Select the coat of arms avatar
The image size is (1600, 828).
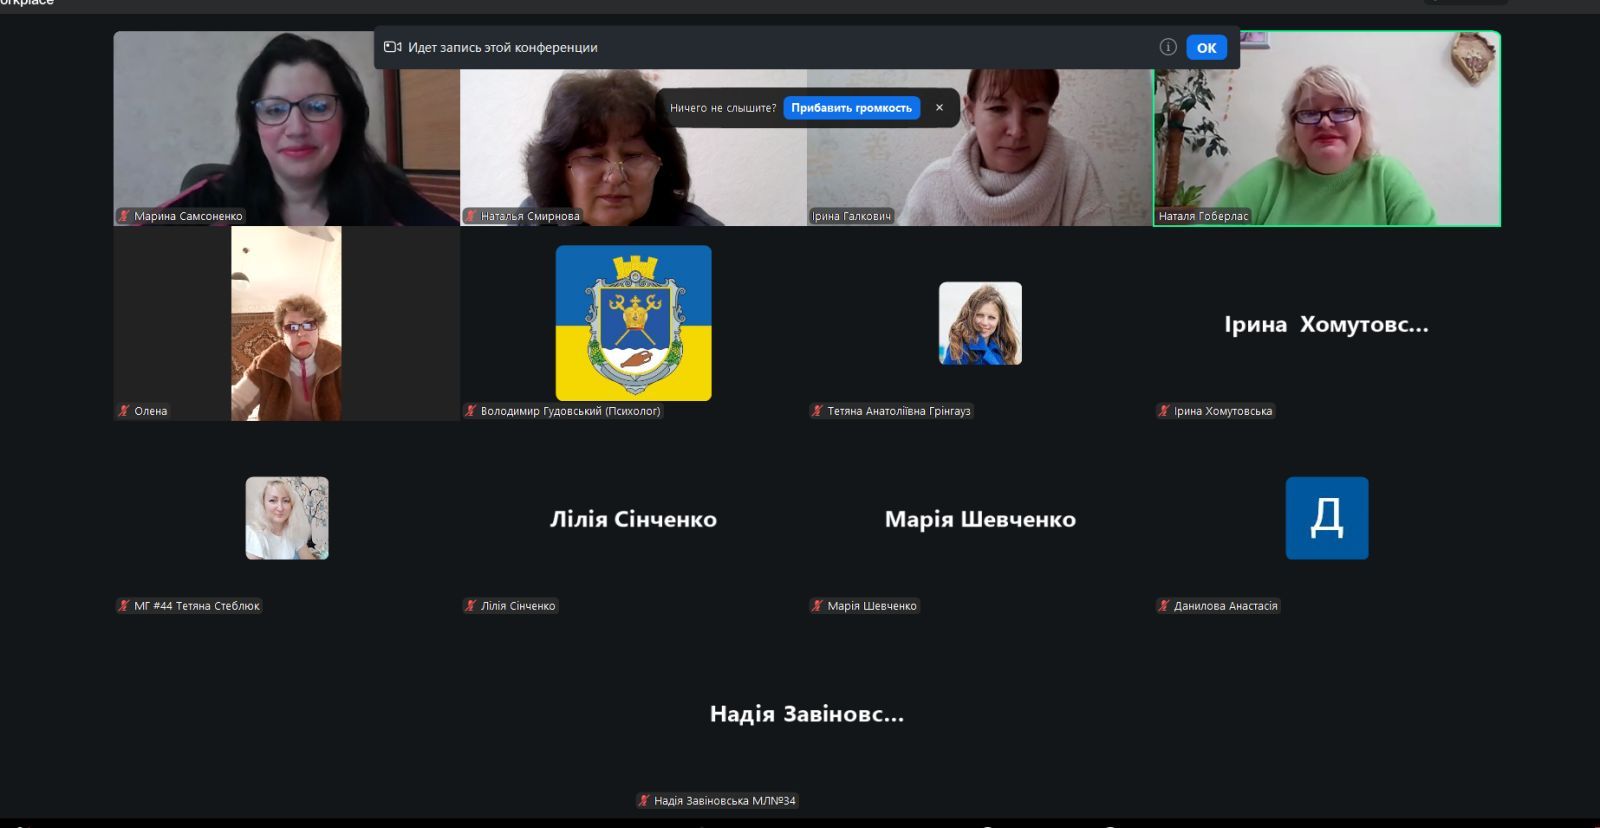633,323
